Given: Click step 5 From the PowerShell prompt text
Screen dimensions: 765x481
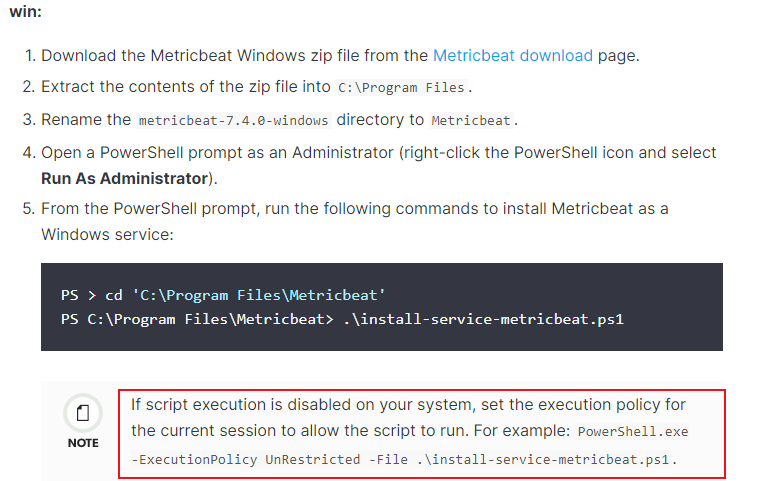Looking at the screenshot, I should tap(355, 221).
